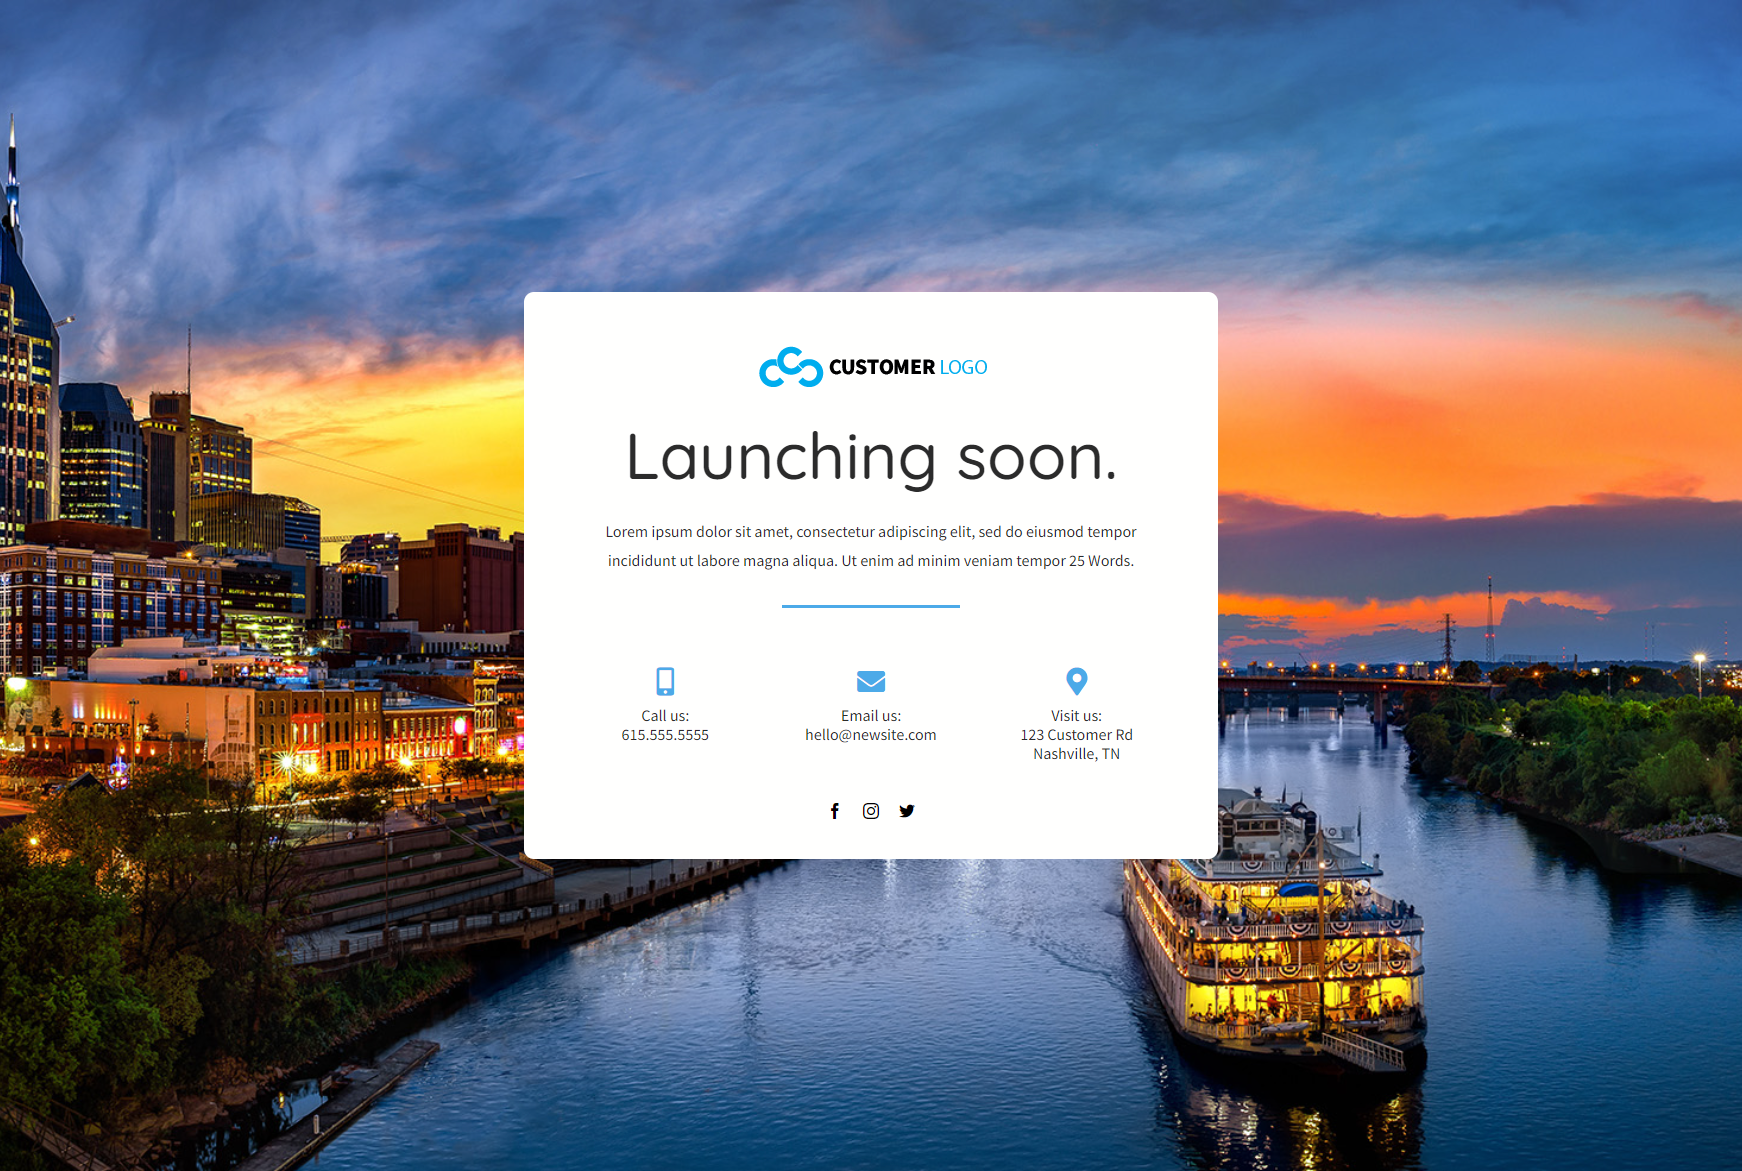Screen dimensions: 1742x1171
Task: Click the "Visit us:" label
Action: click(x=1076, y=716)
